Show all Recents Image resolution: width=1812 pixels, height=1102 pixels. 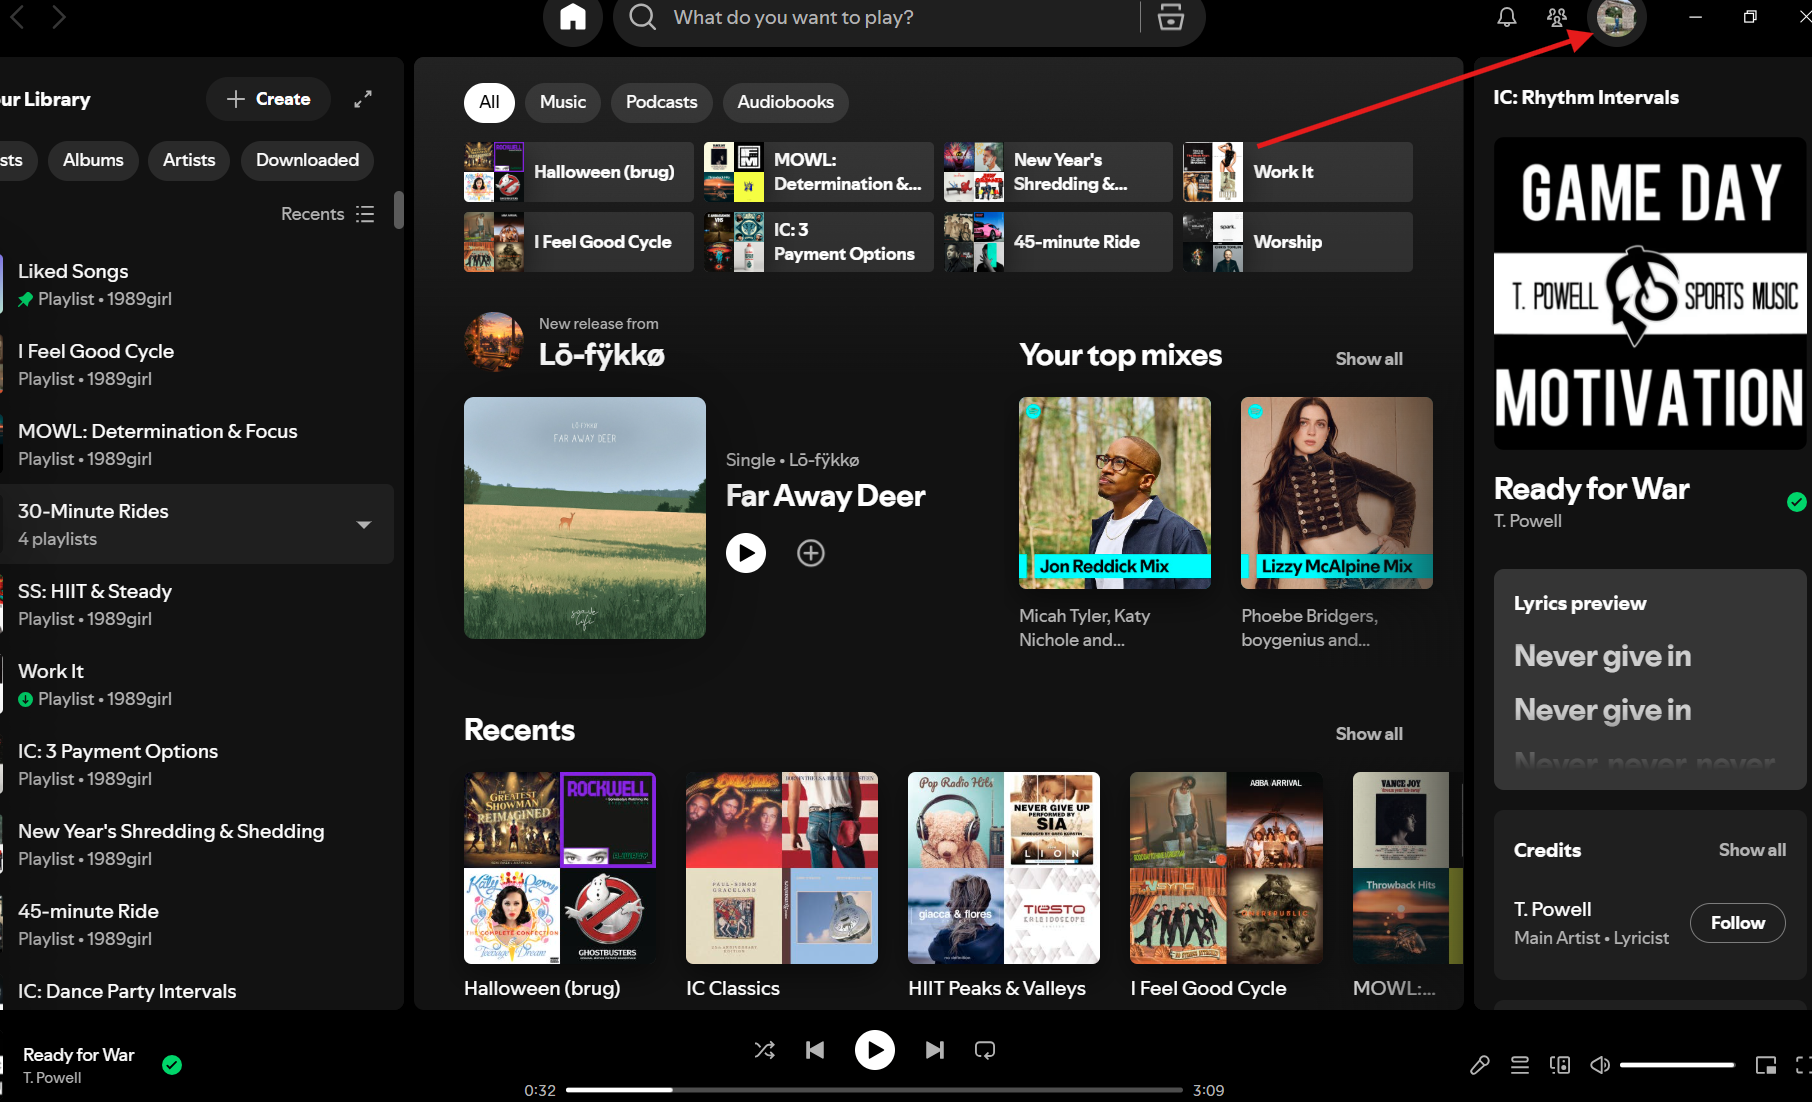(1369, 734)
